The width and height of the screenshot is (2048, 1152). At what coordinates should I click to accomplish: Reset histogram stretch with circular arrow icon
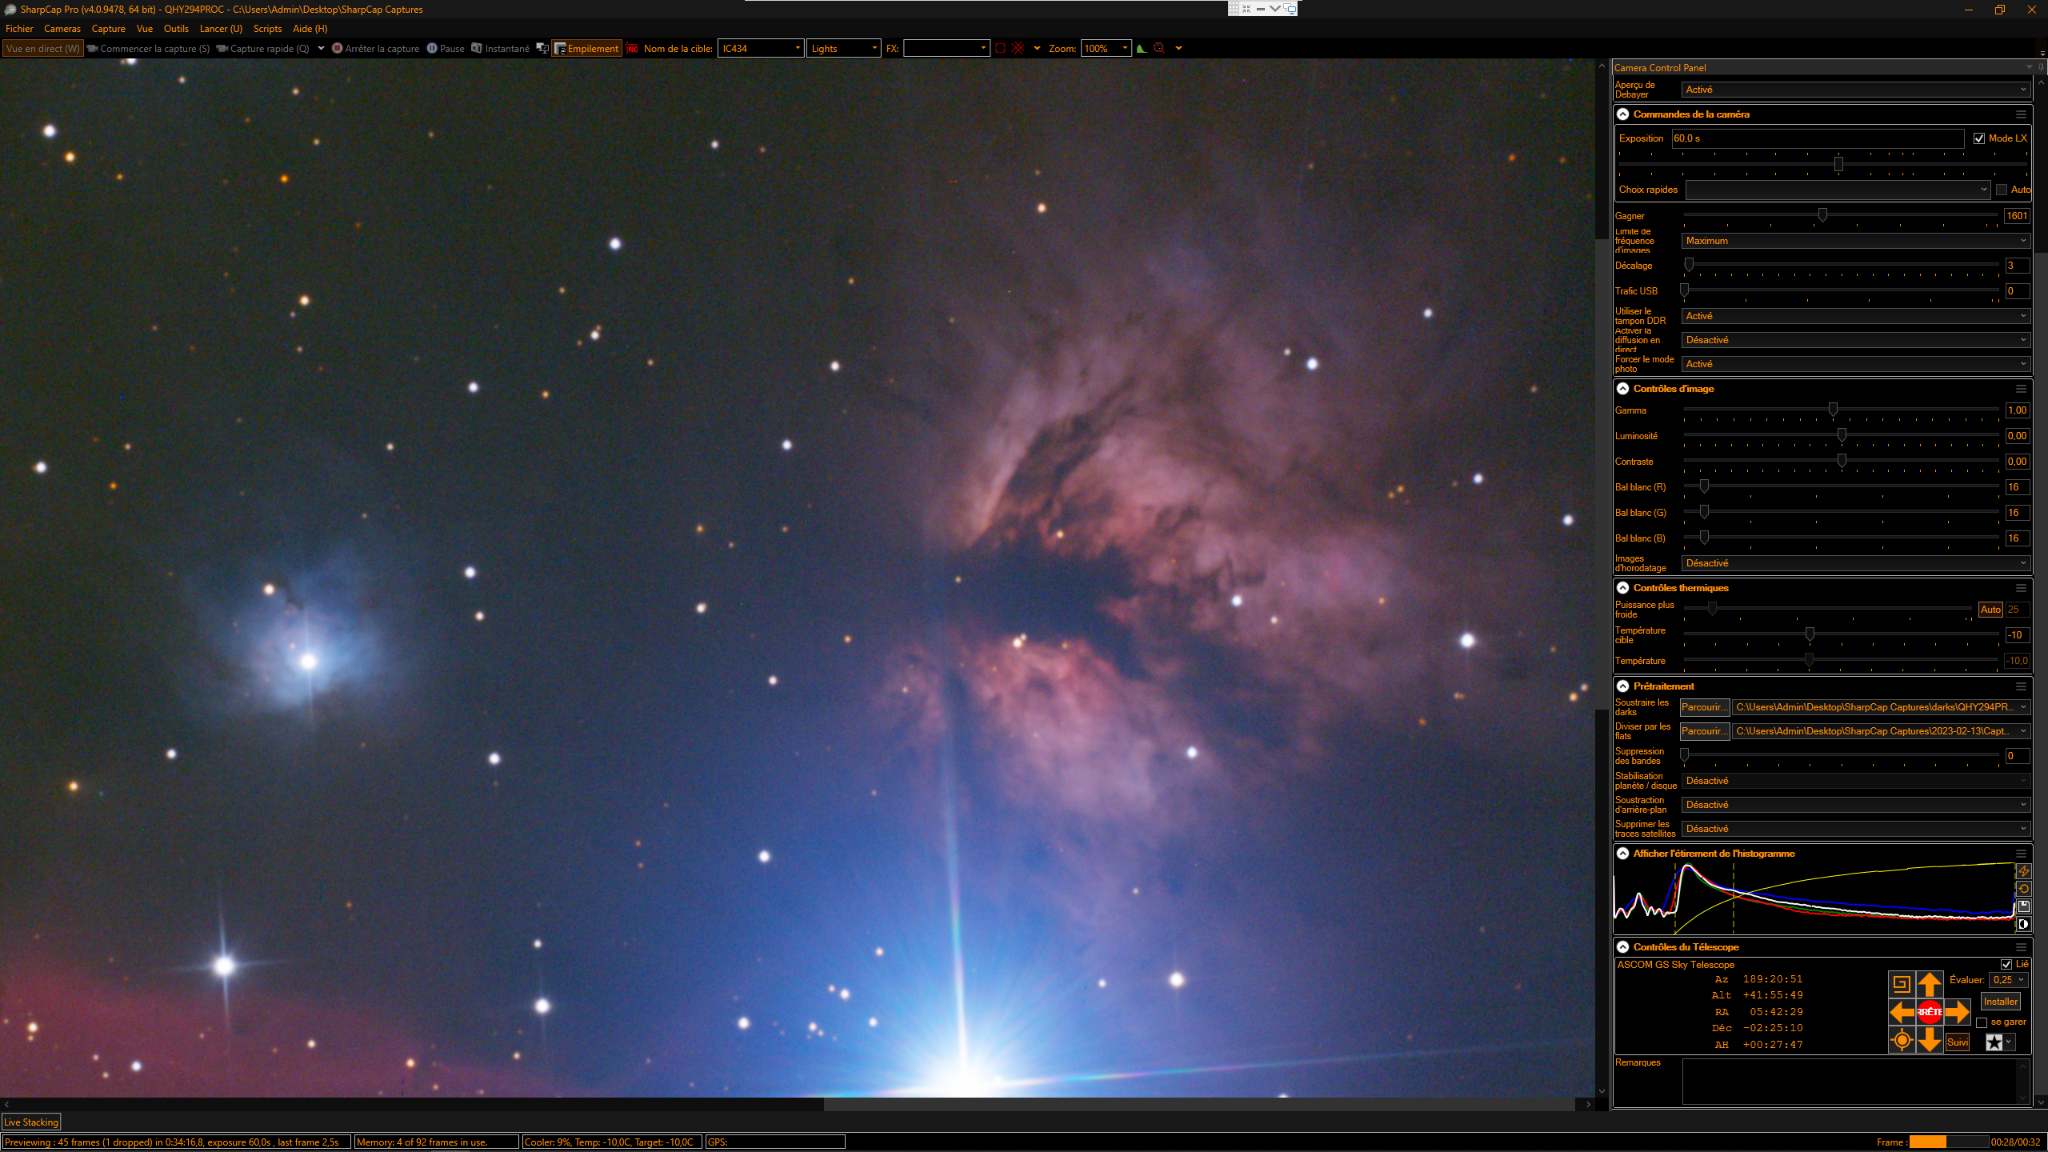2023,888
